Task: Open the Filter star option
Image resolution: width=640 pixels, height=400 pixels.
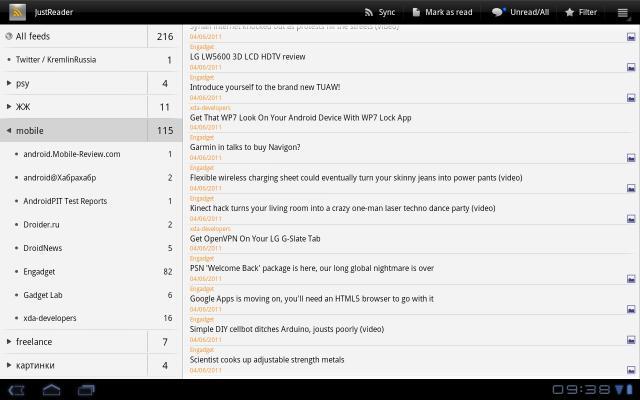Action: tap(581, 12)
